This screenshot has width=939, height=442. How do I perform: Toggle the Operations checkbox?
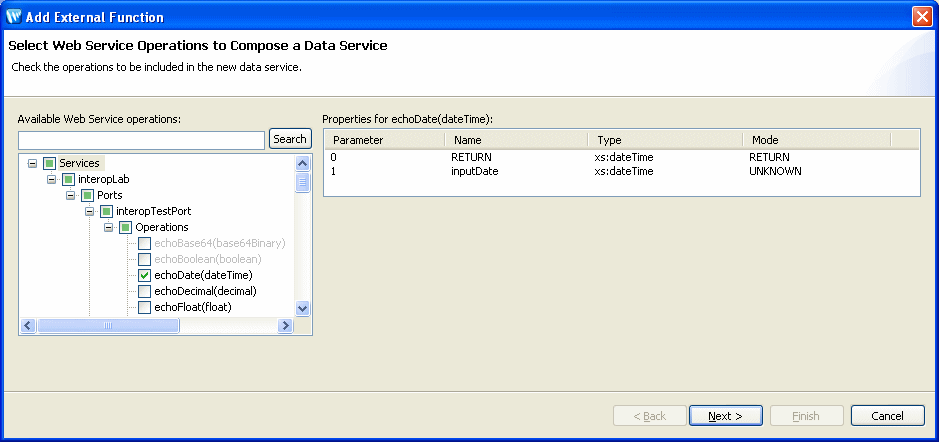126,228
